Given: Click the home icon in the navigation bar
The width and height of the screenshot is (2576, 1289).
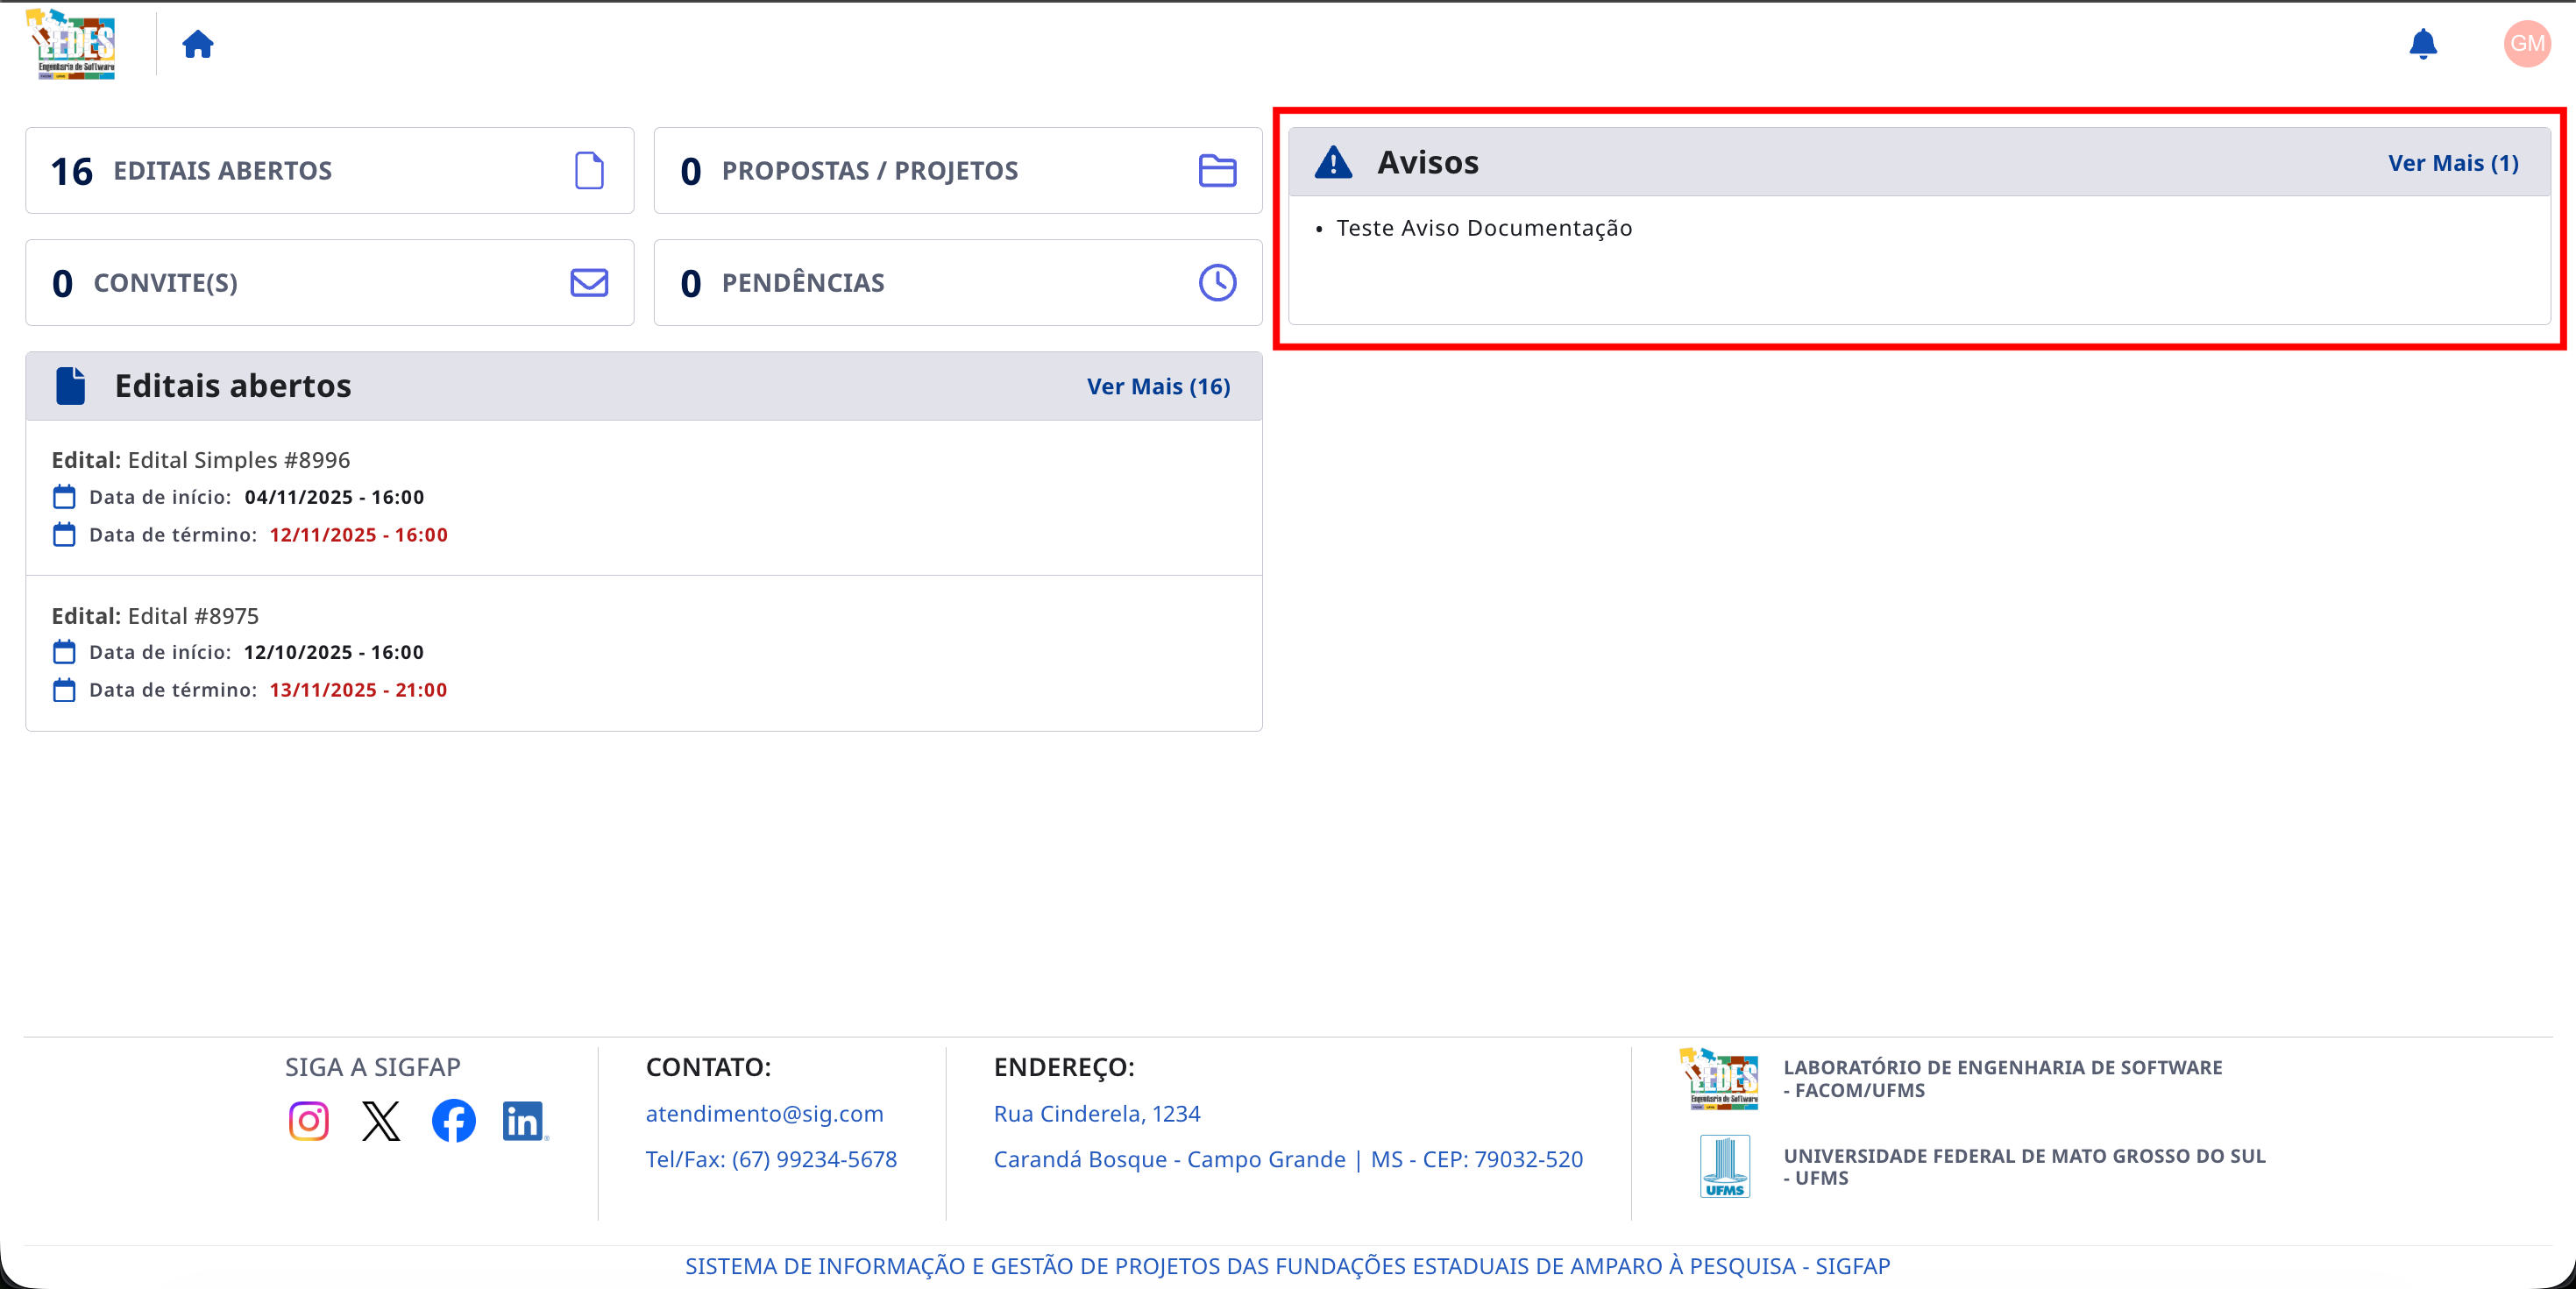Looking at the screenshot, I should pyautogui.click(x=197, y=43).
